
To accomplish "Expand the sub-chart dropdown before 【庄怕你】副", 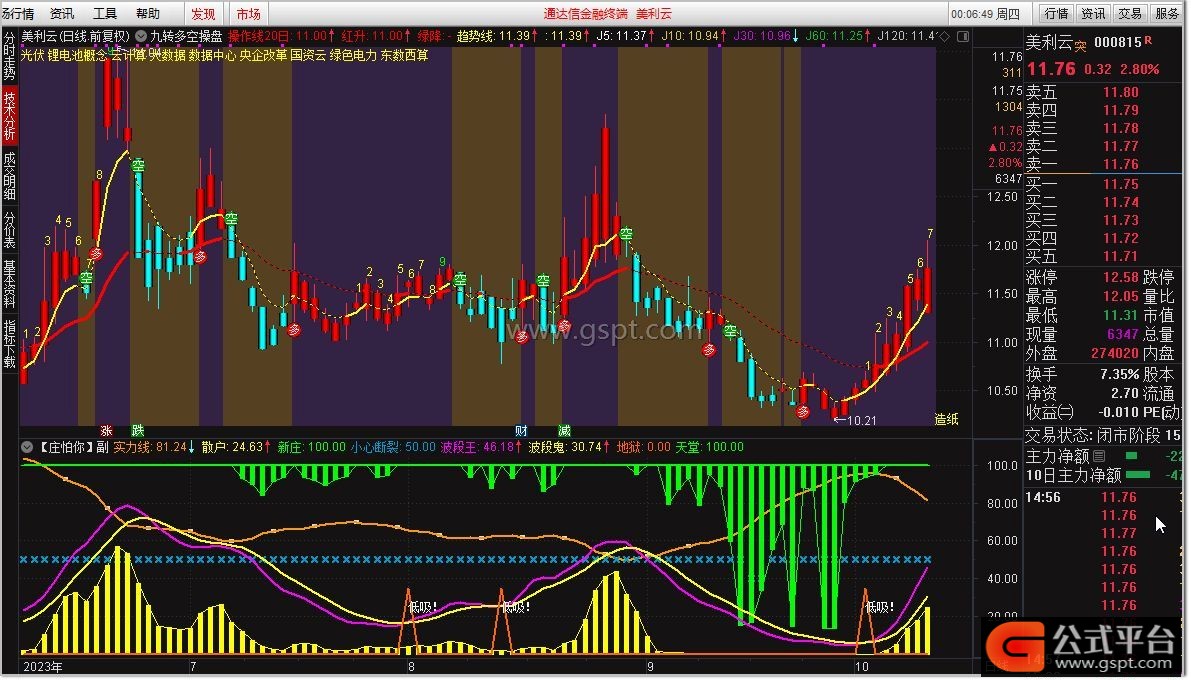I will pyautogui.click(x=27, y=448).
